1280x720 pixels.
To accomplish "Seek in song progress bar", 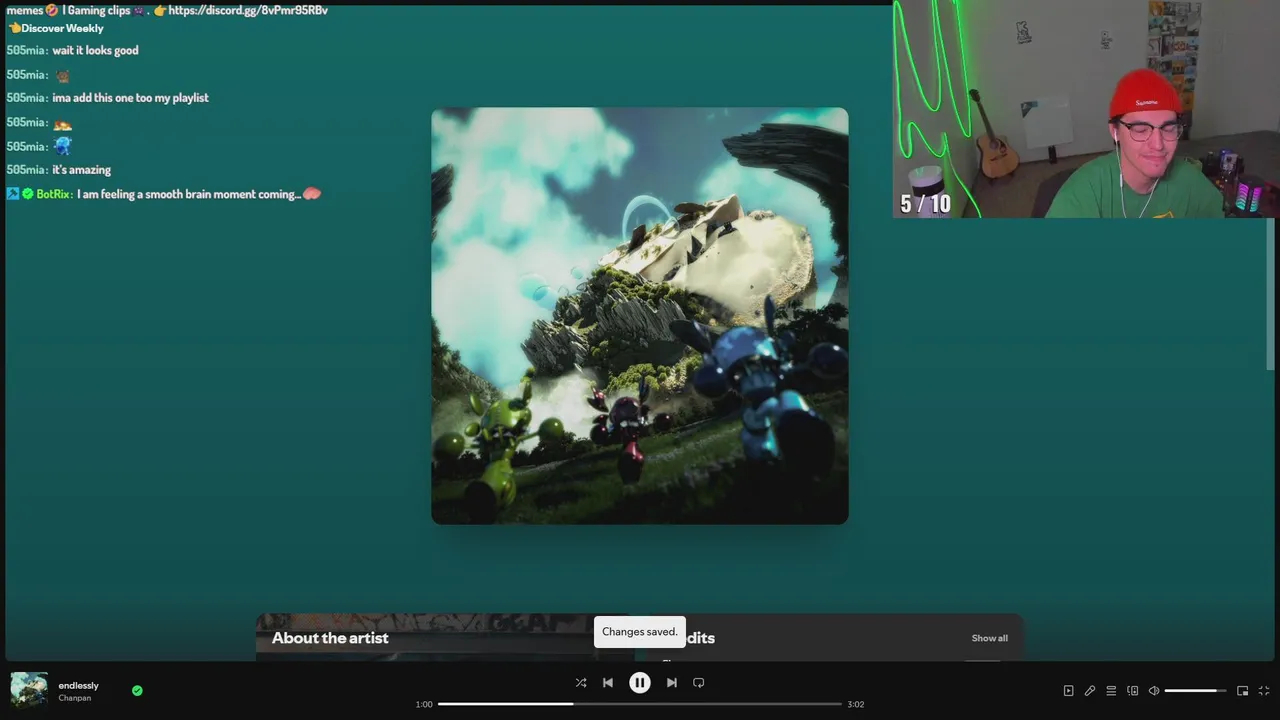I will coord(640,704).
